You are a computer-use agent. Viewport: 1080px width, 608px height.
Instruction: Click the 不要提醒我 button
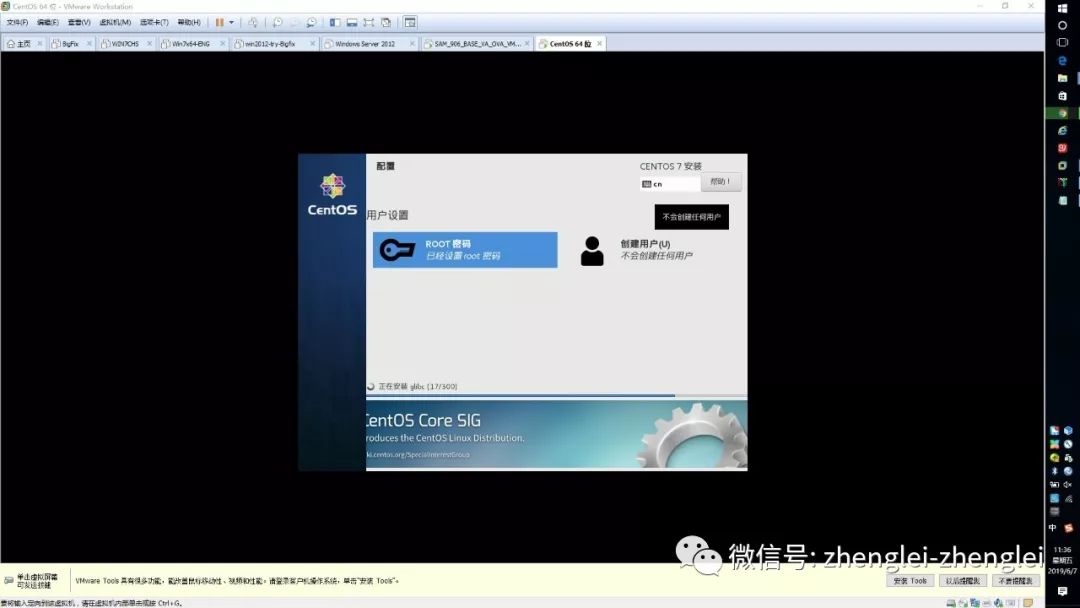(x=1015, y=581)
